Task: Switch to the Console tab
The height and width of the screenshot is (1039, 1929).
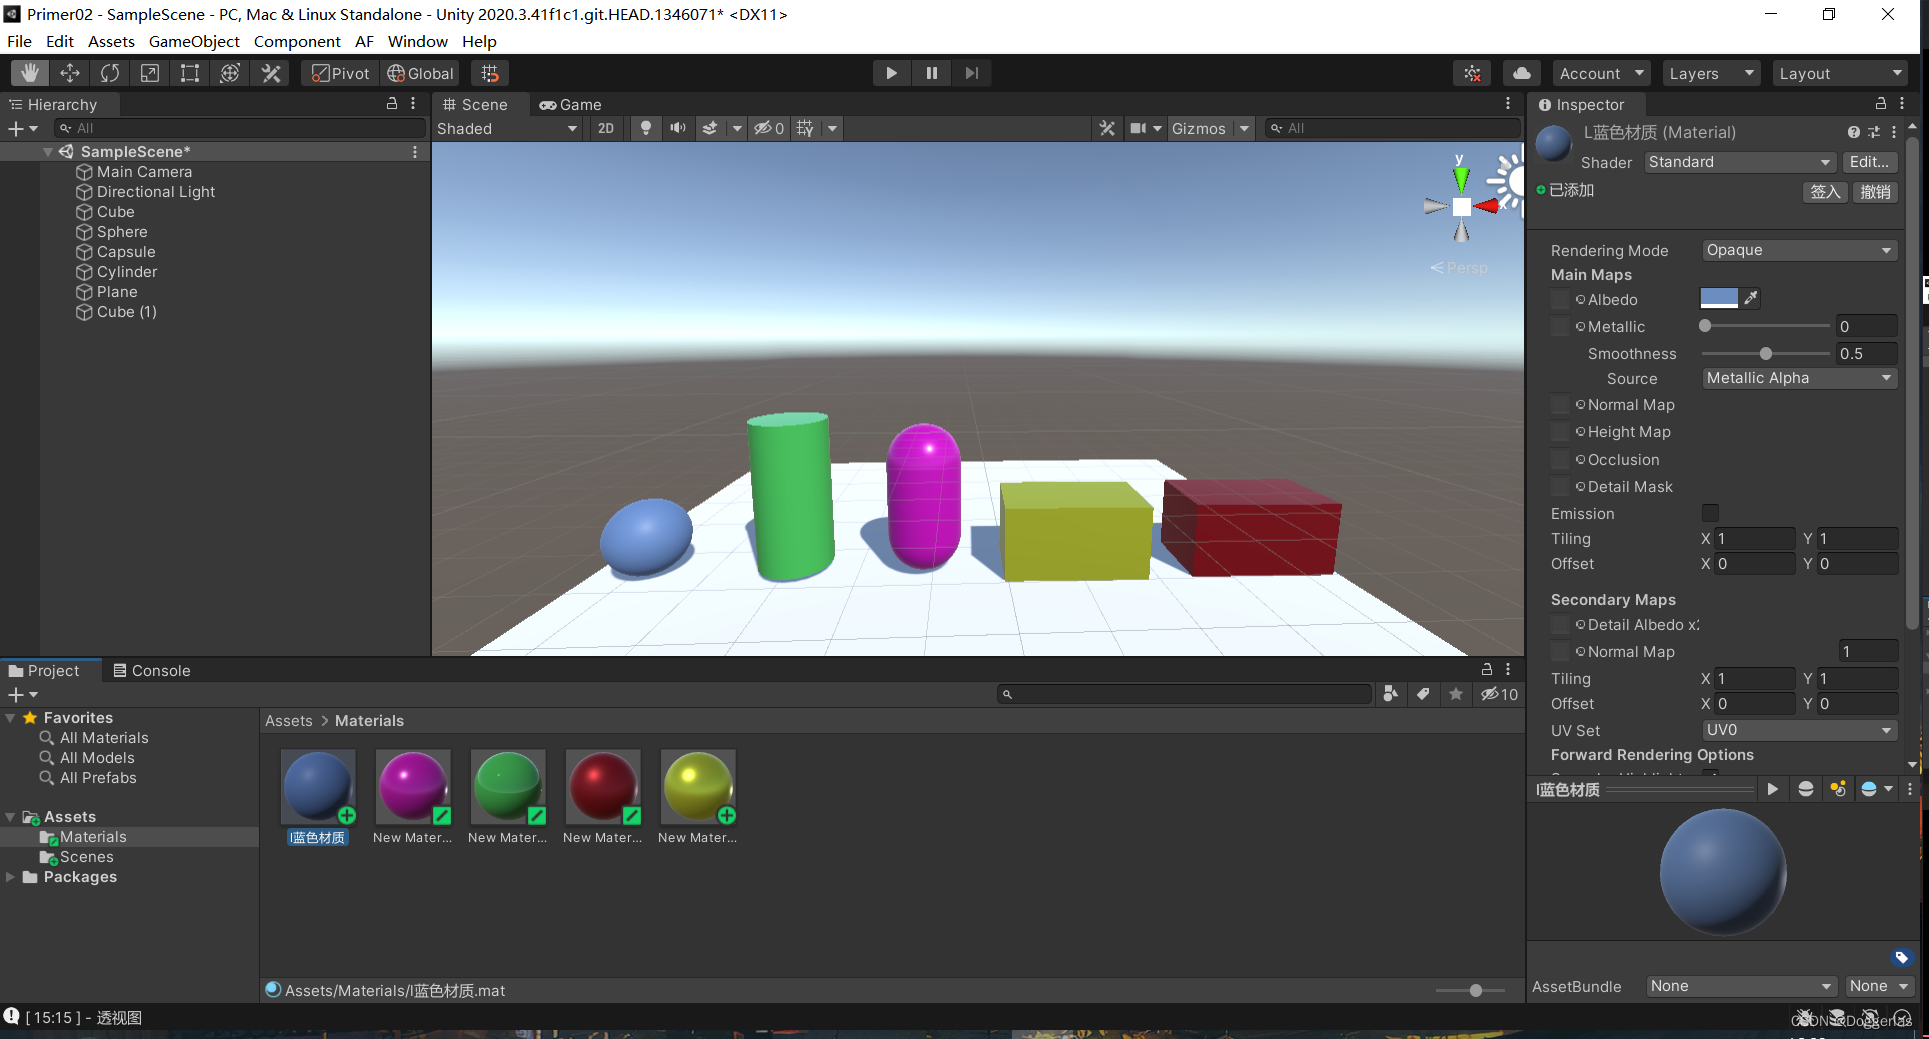Action: click(x=152, y=671)
